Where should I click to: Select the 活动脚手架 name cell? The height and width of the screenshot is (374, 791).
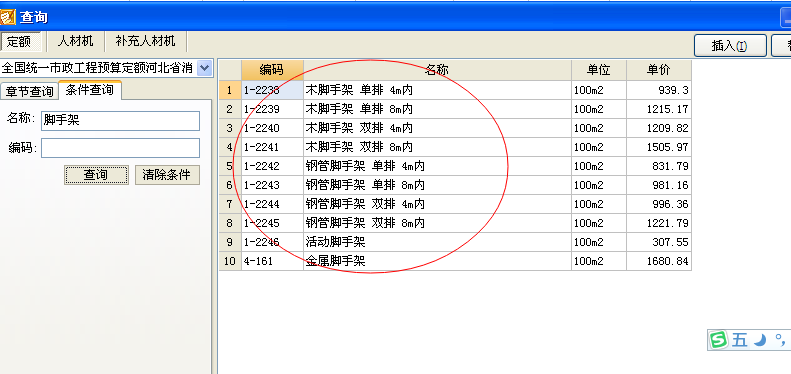point(437,242)
